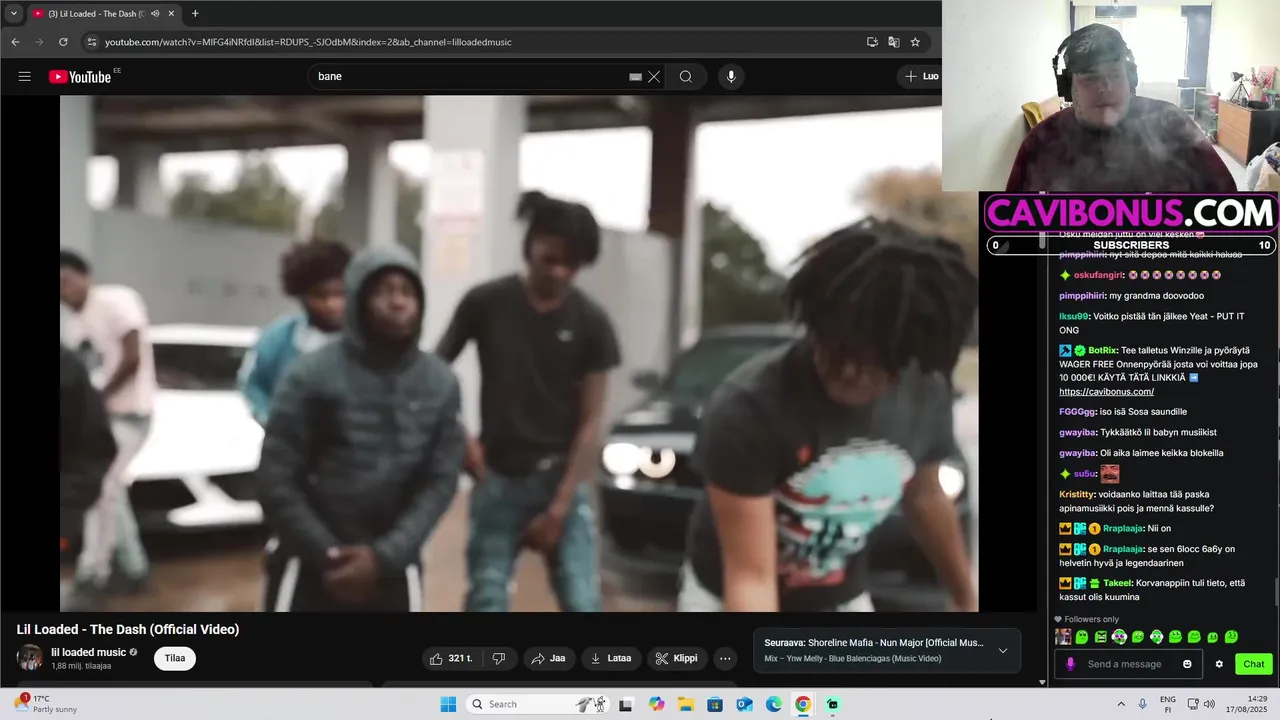The image size is (1280, 720).
Task: Open the YouTube hamburger guide menu
Action: 25,77
